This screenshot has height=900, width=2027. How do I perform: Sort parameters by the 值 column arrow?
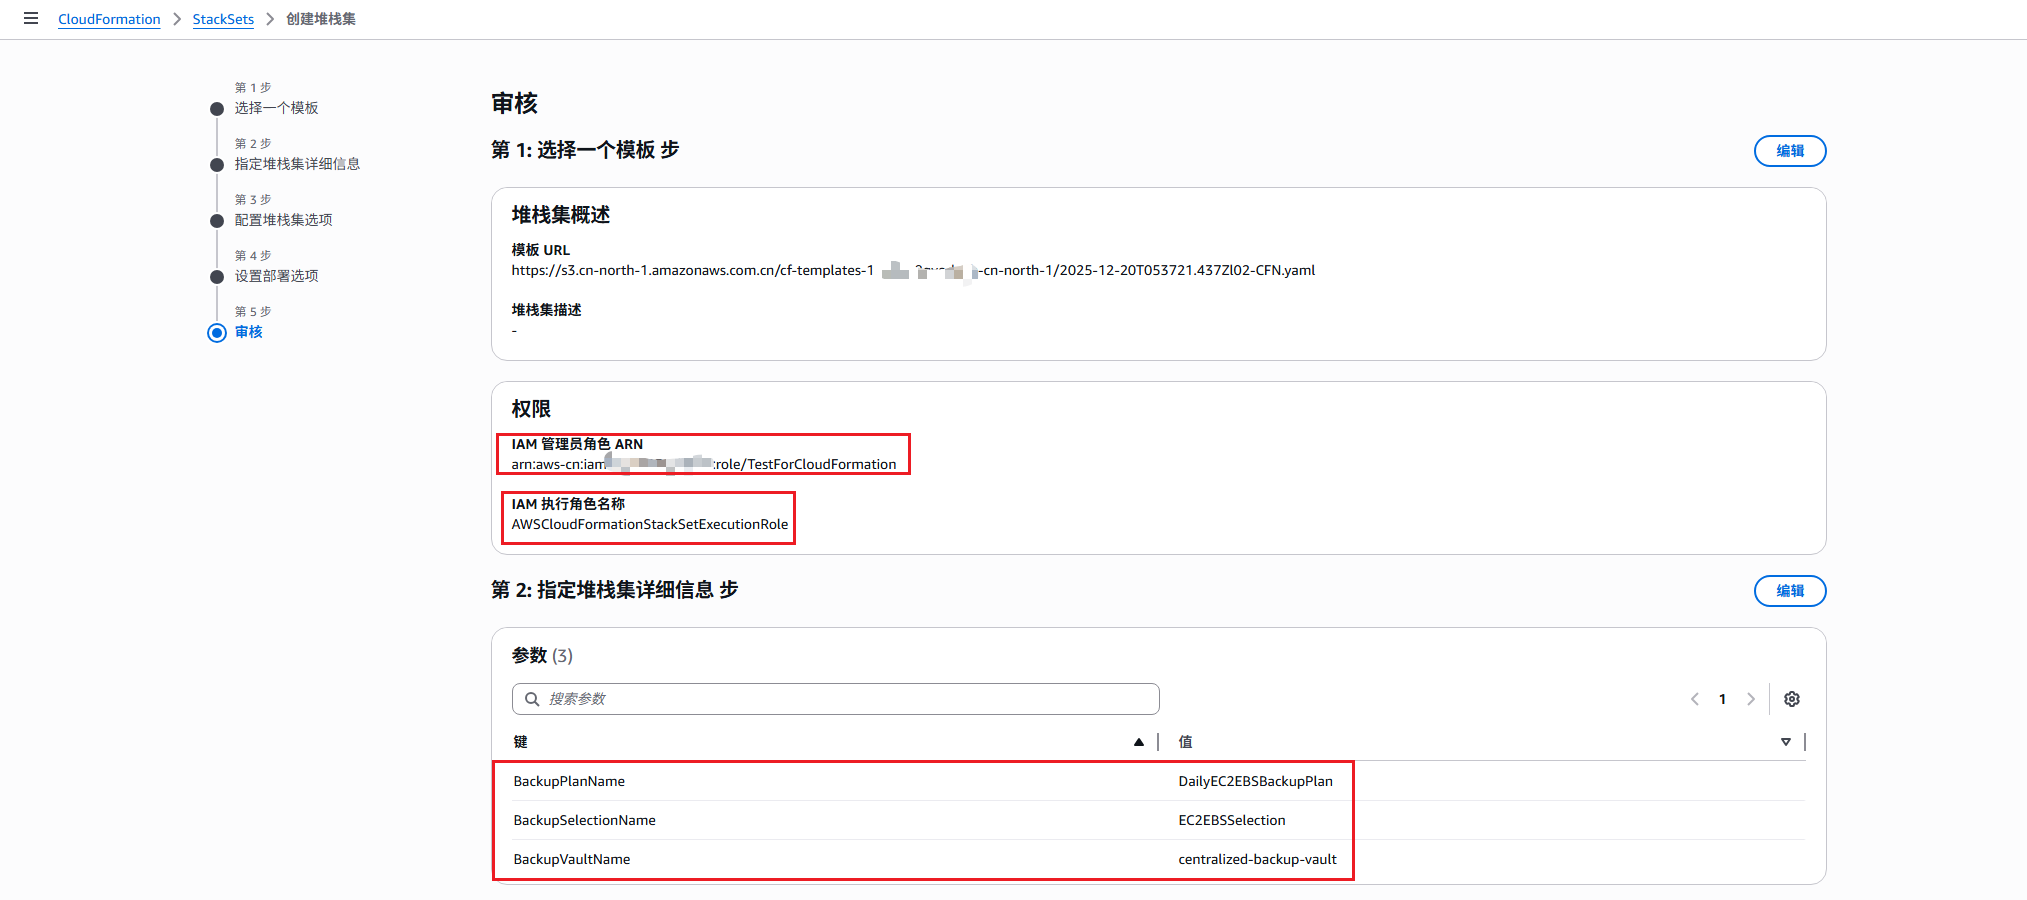(x=1785, y=742)
